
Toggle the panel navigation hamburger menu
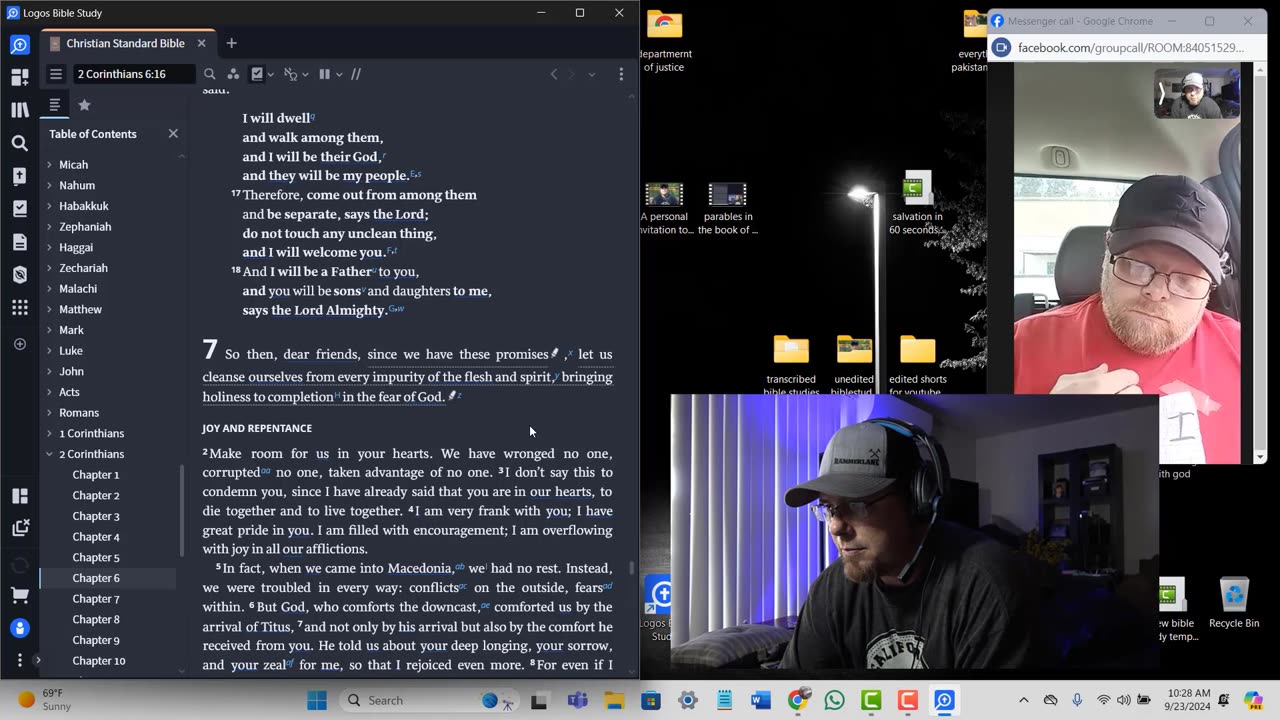click(56, 74)
